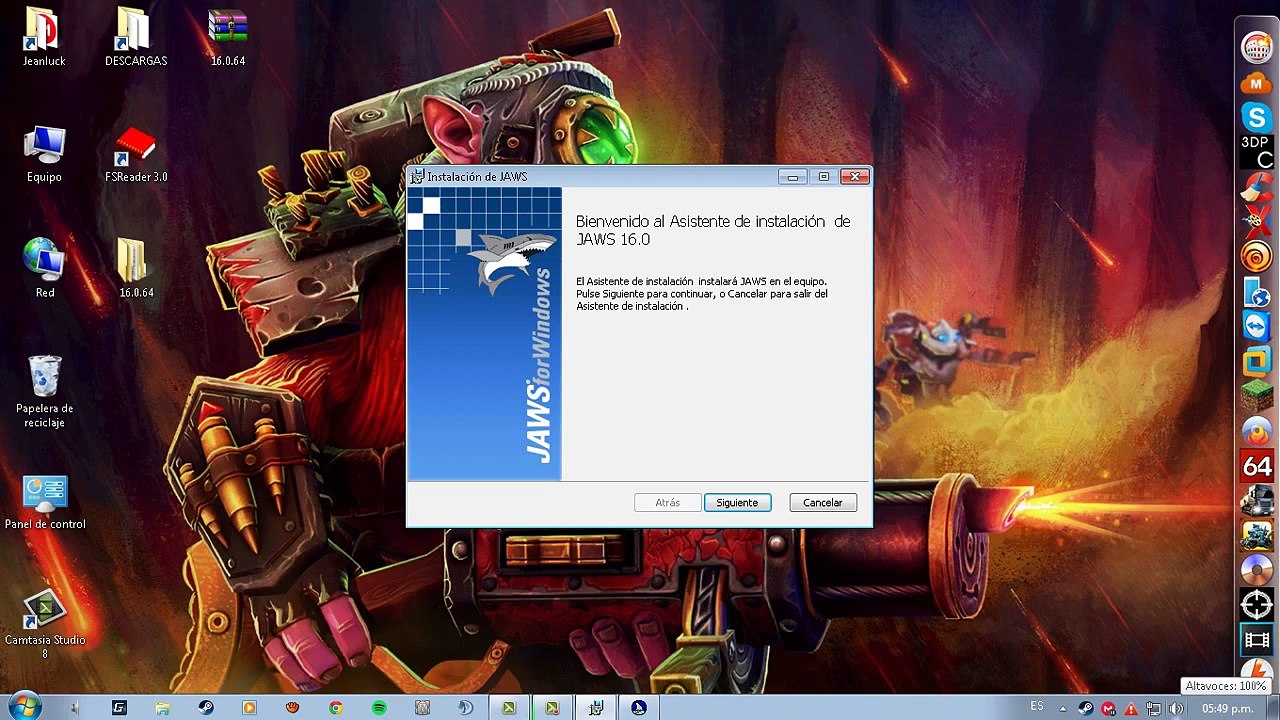Image resolution: width=1280 pixels, height=720 pixels.
Task: Open the DESCARGAS desktop folder
Action: pyautogui.click(x=136, y=38)
